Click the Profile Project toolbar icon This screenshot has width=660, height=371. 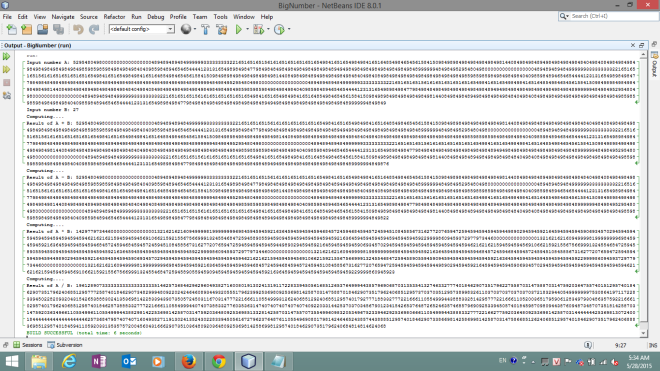pos(279,29)
